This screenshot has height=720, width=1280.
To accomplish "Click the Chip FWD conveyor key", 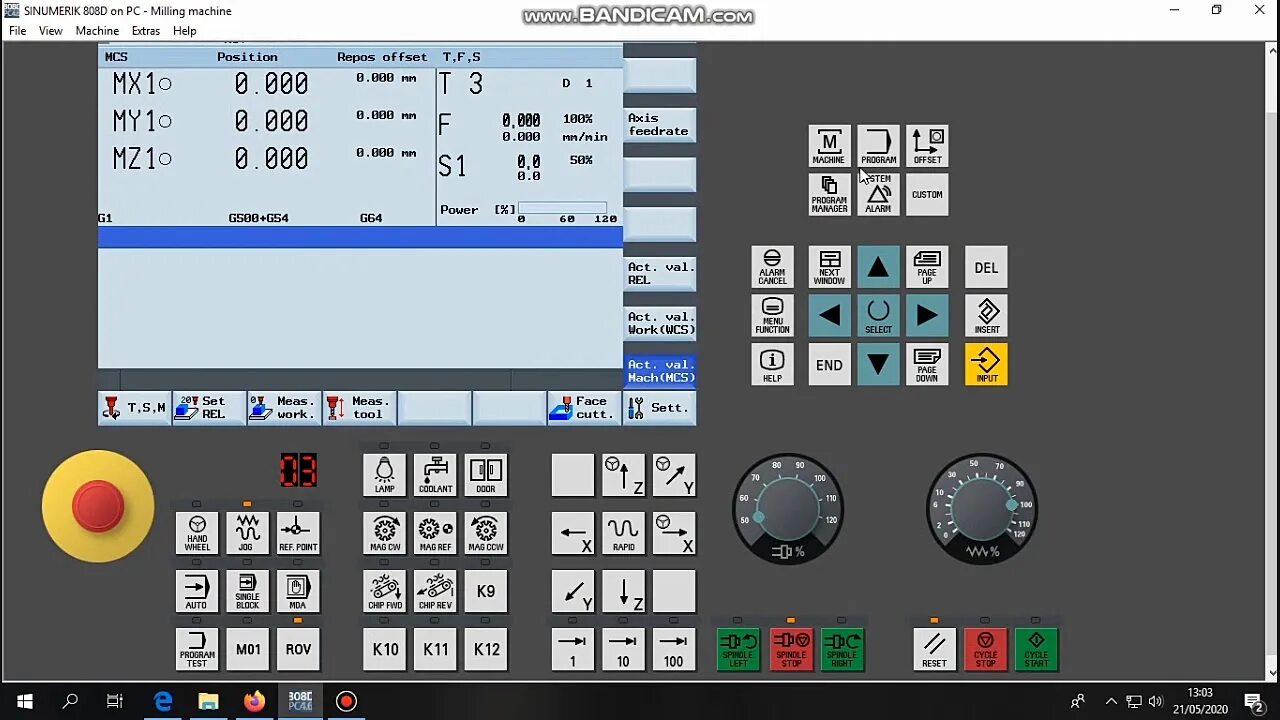I will [x=385, y=591].
